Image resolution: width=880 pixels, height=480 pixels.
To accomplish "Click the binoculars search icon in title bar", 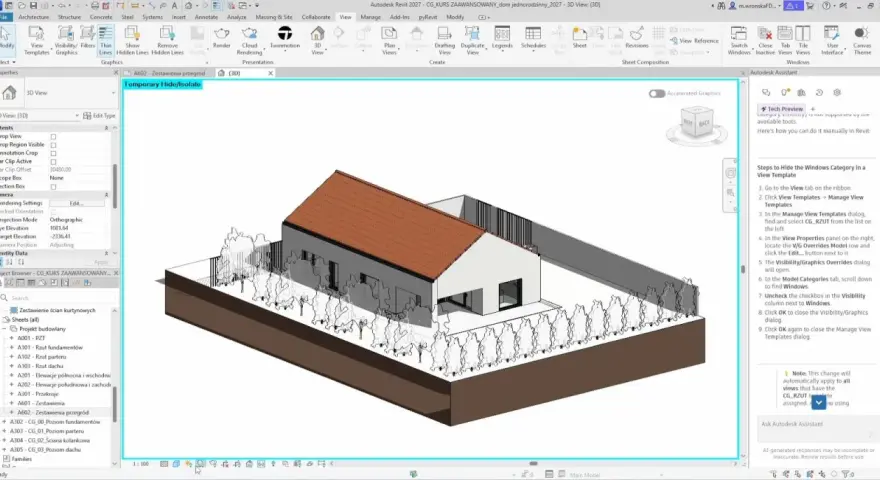I will click(721, 6).
